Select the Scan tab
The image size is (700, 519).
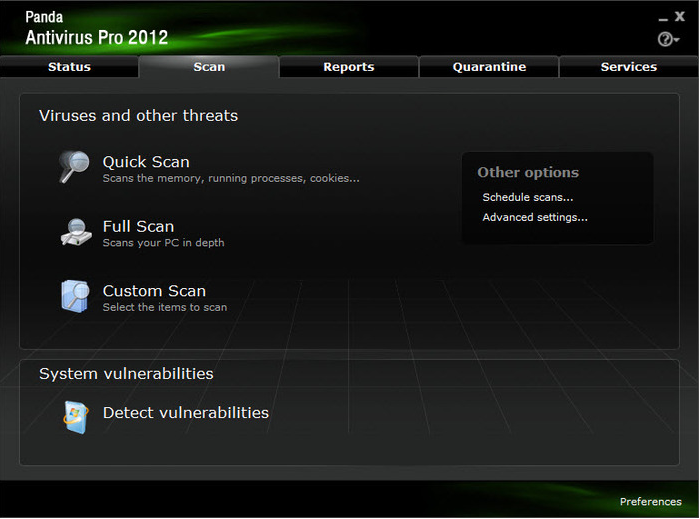point(209,67)
